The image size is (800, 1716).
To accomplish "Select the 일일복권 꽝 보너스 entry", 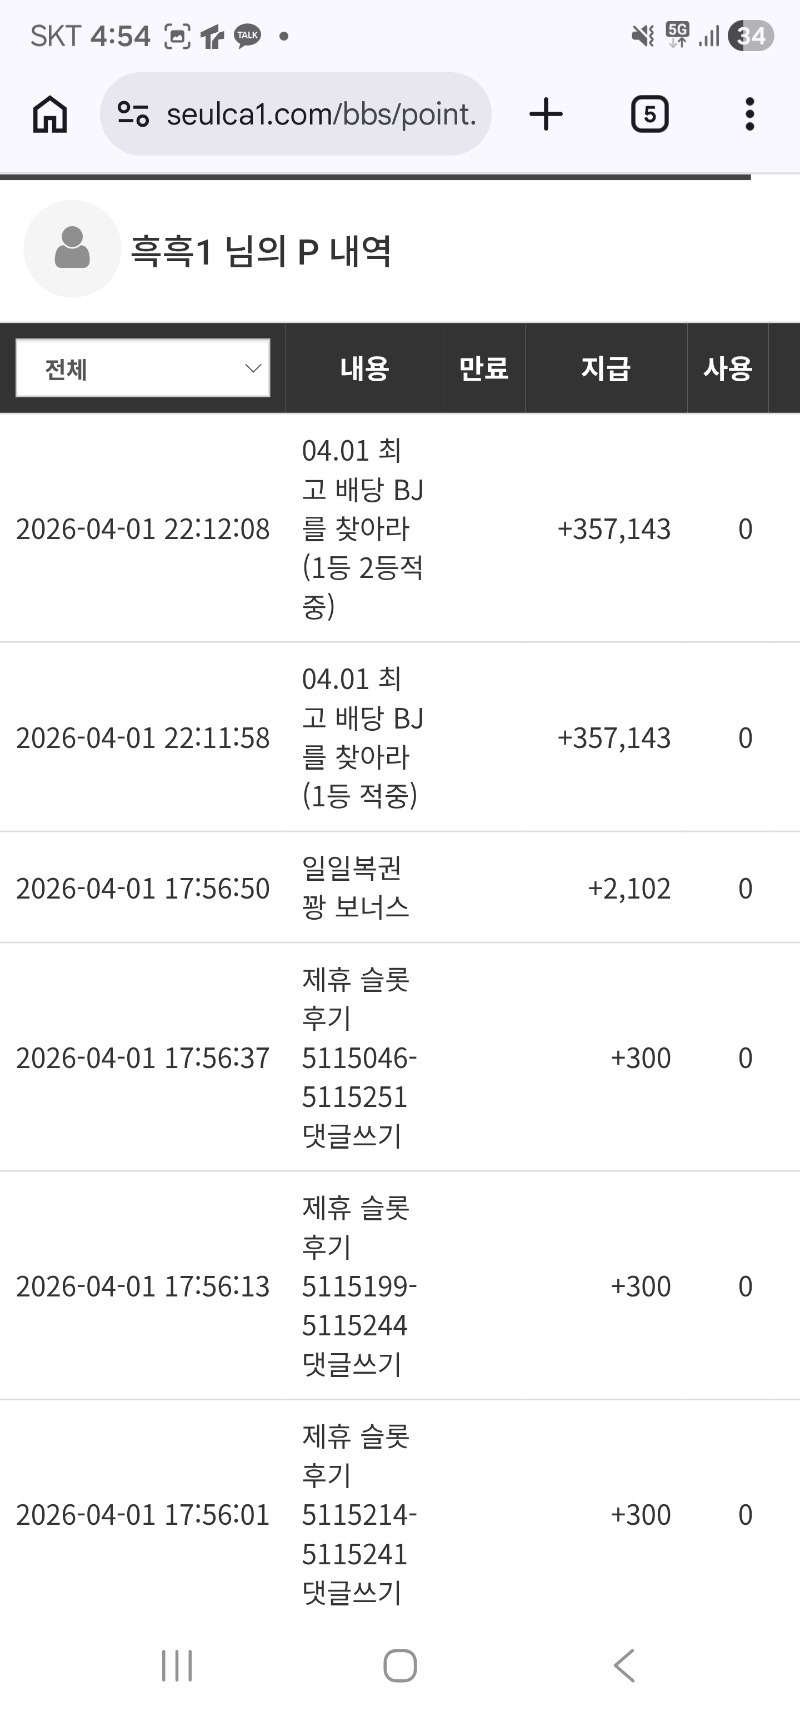I will click(356, 887).
